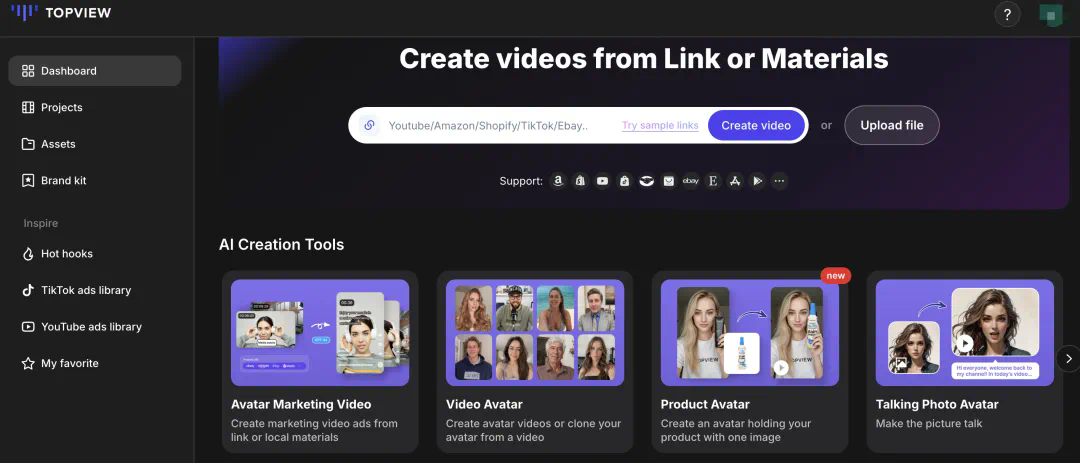Click the Google Play support icon
Viewport: 1080px width, 463px height.
[757, 181]
